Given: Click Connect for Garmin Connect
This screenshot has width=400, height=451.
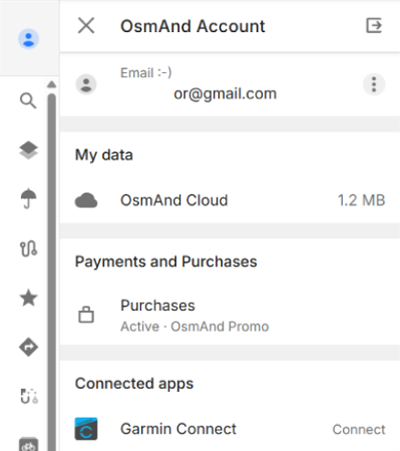Looking at the screenshot, I should point(359,429).
